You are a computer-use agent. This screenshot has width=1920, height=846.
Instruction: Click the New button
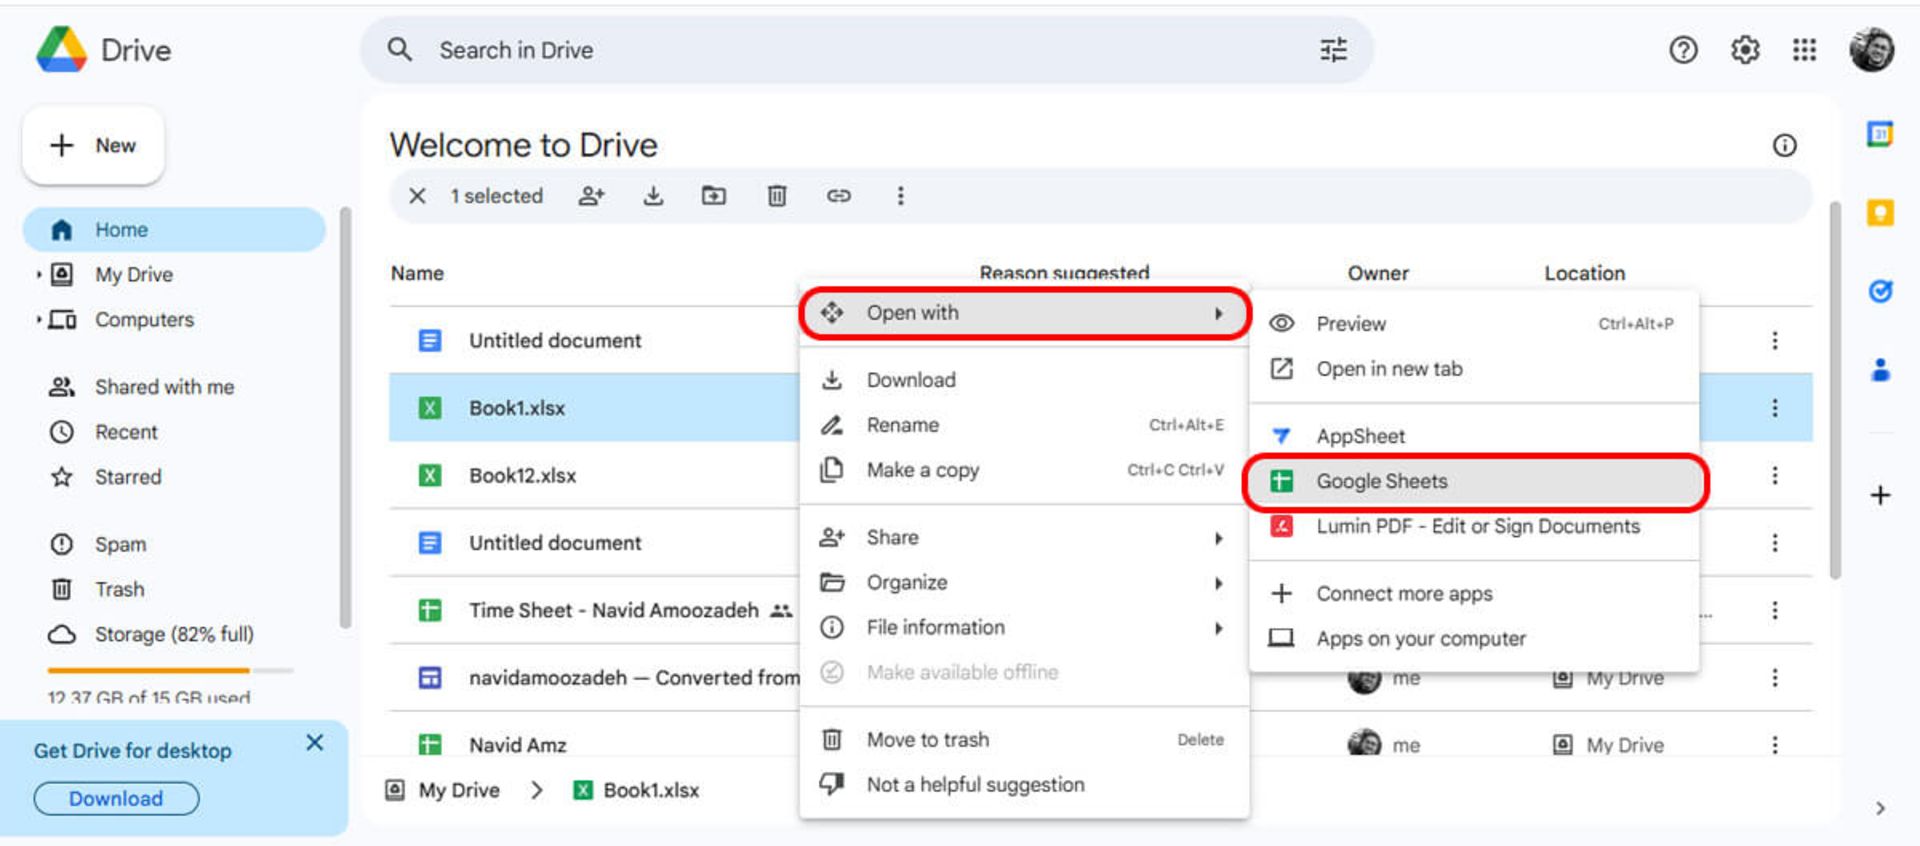click(x=93, y=146)
